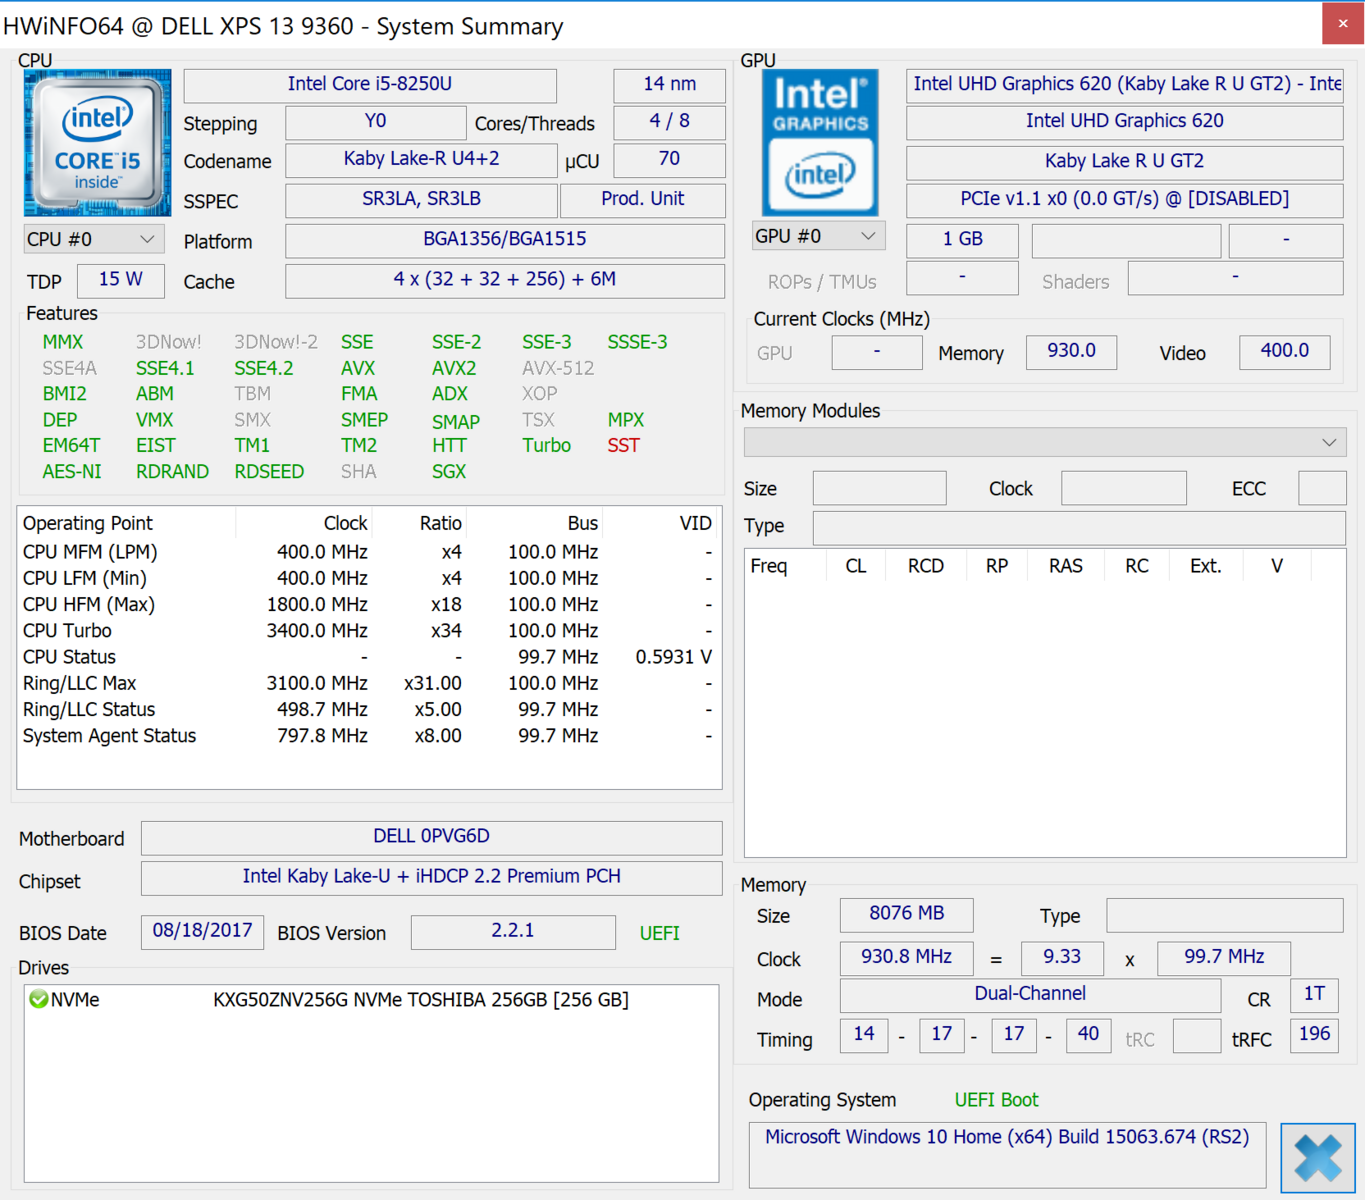Viewport: 1365px width, 1200px height.
Task: Click the µCU value 70 field
Action: click(x=669, y=160)
